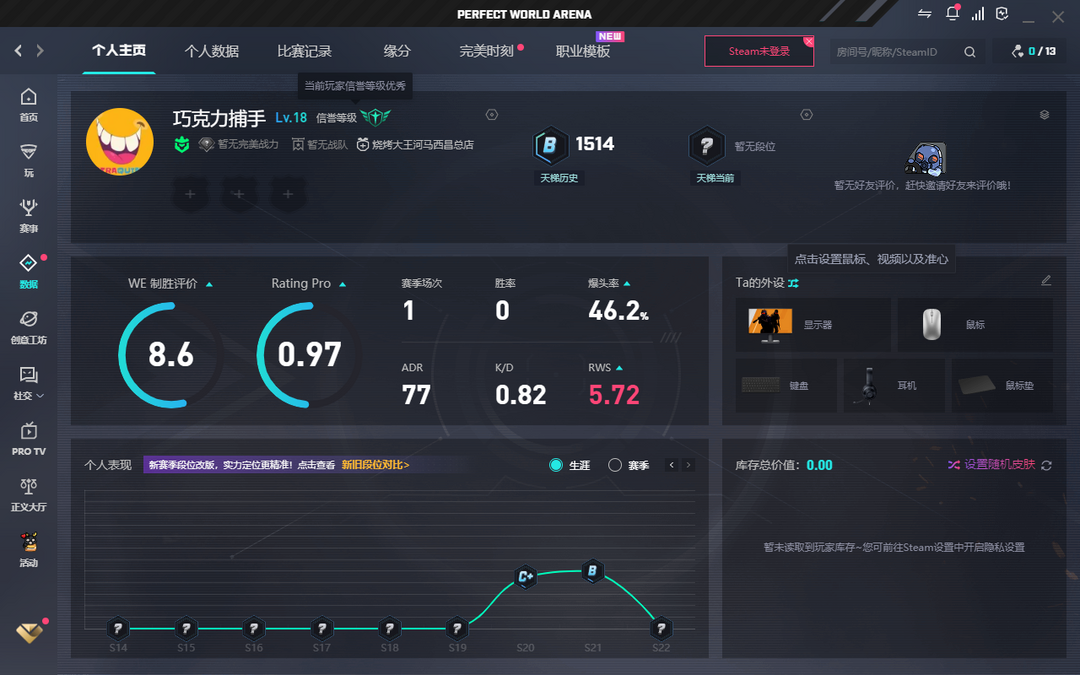Select the 生涯 career radio button
This screenshot has height=675, width=1080.
click(x=556, y=465)
